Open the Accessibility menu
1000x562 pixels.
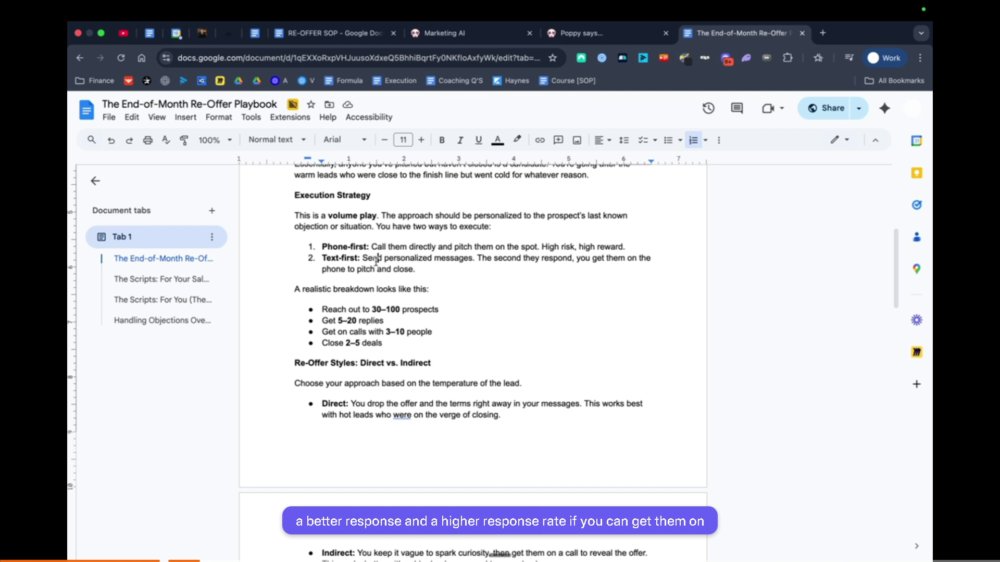coord(369,117)
